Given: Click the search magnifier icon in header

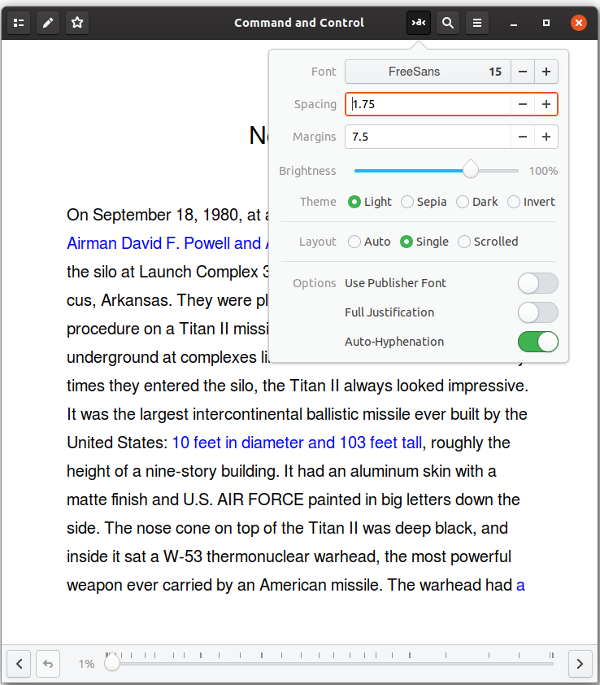Looking at the screenshot, I should tap(448, 22).
